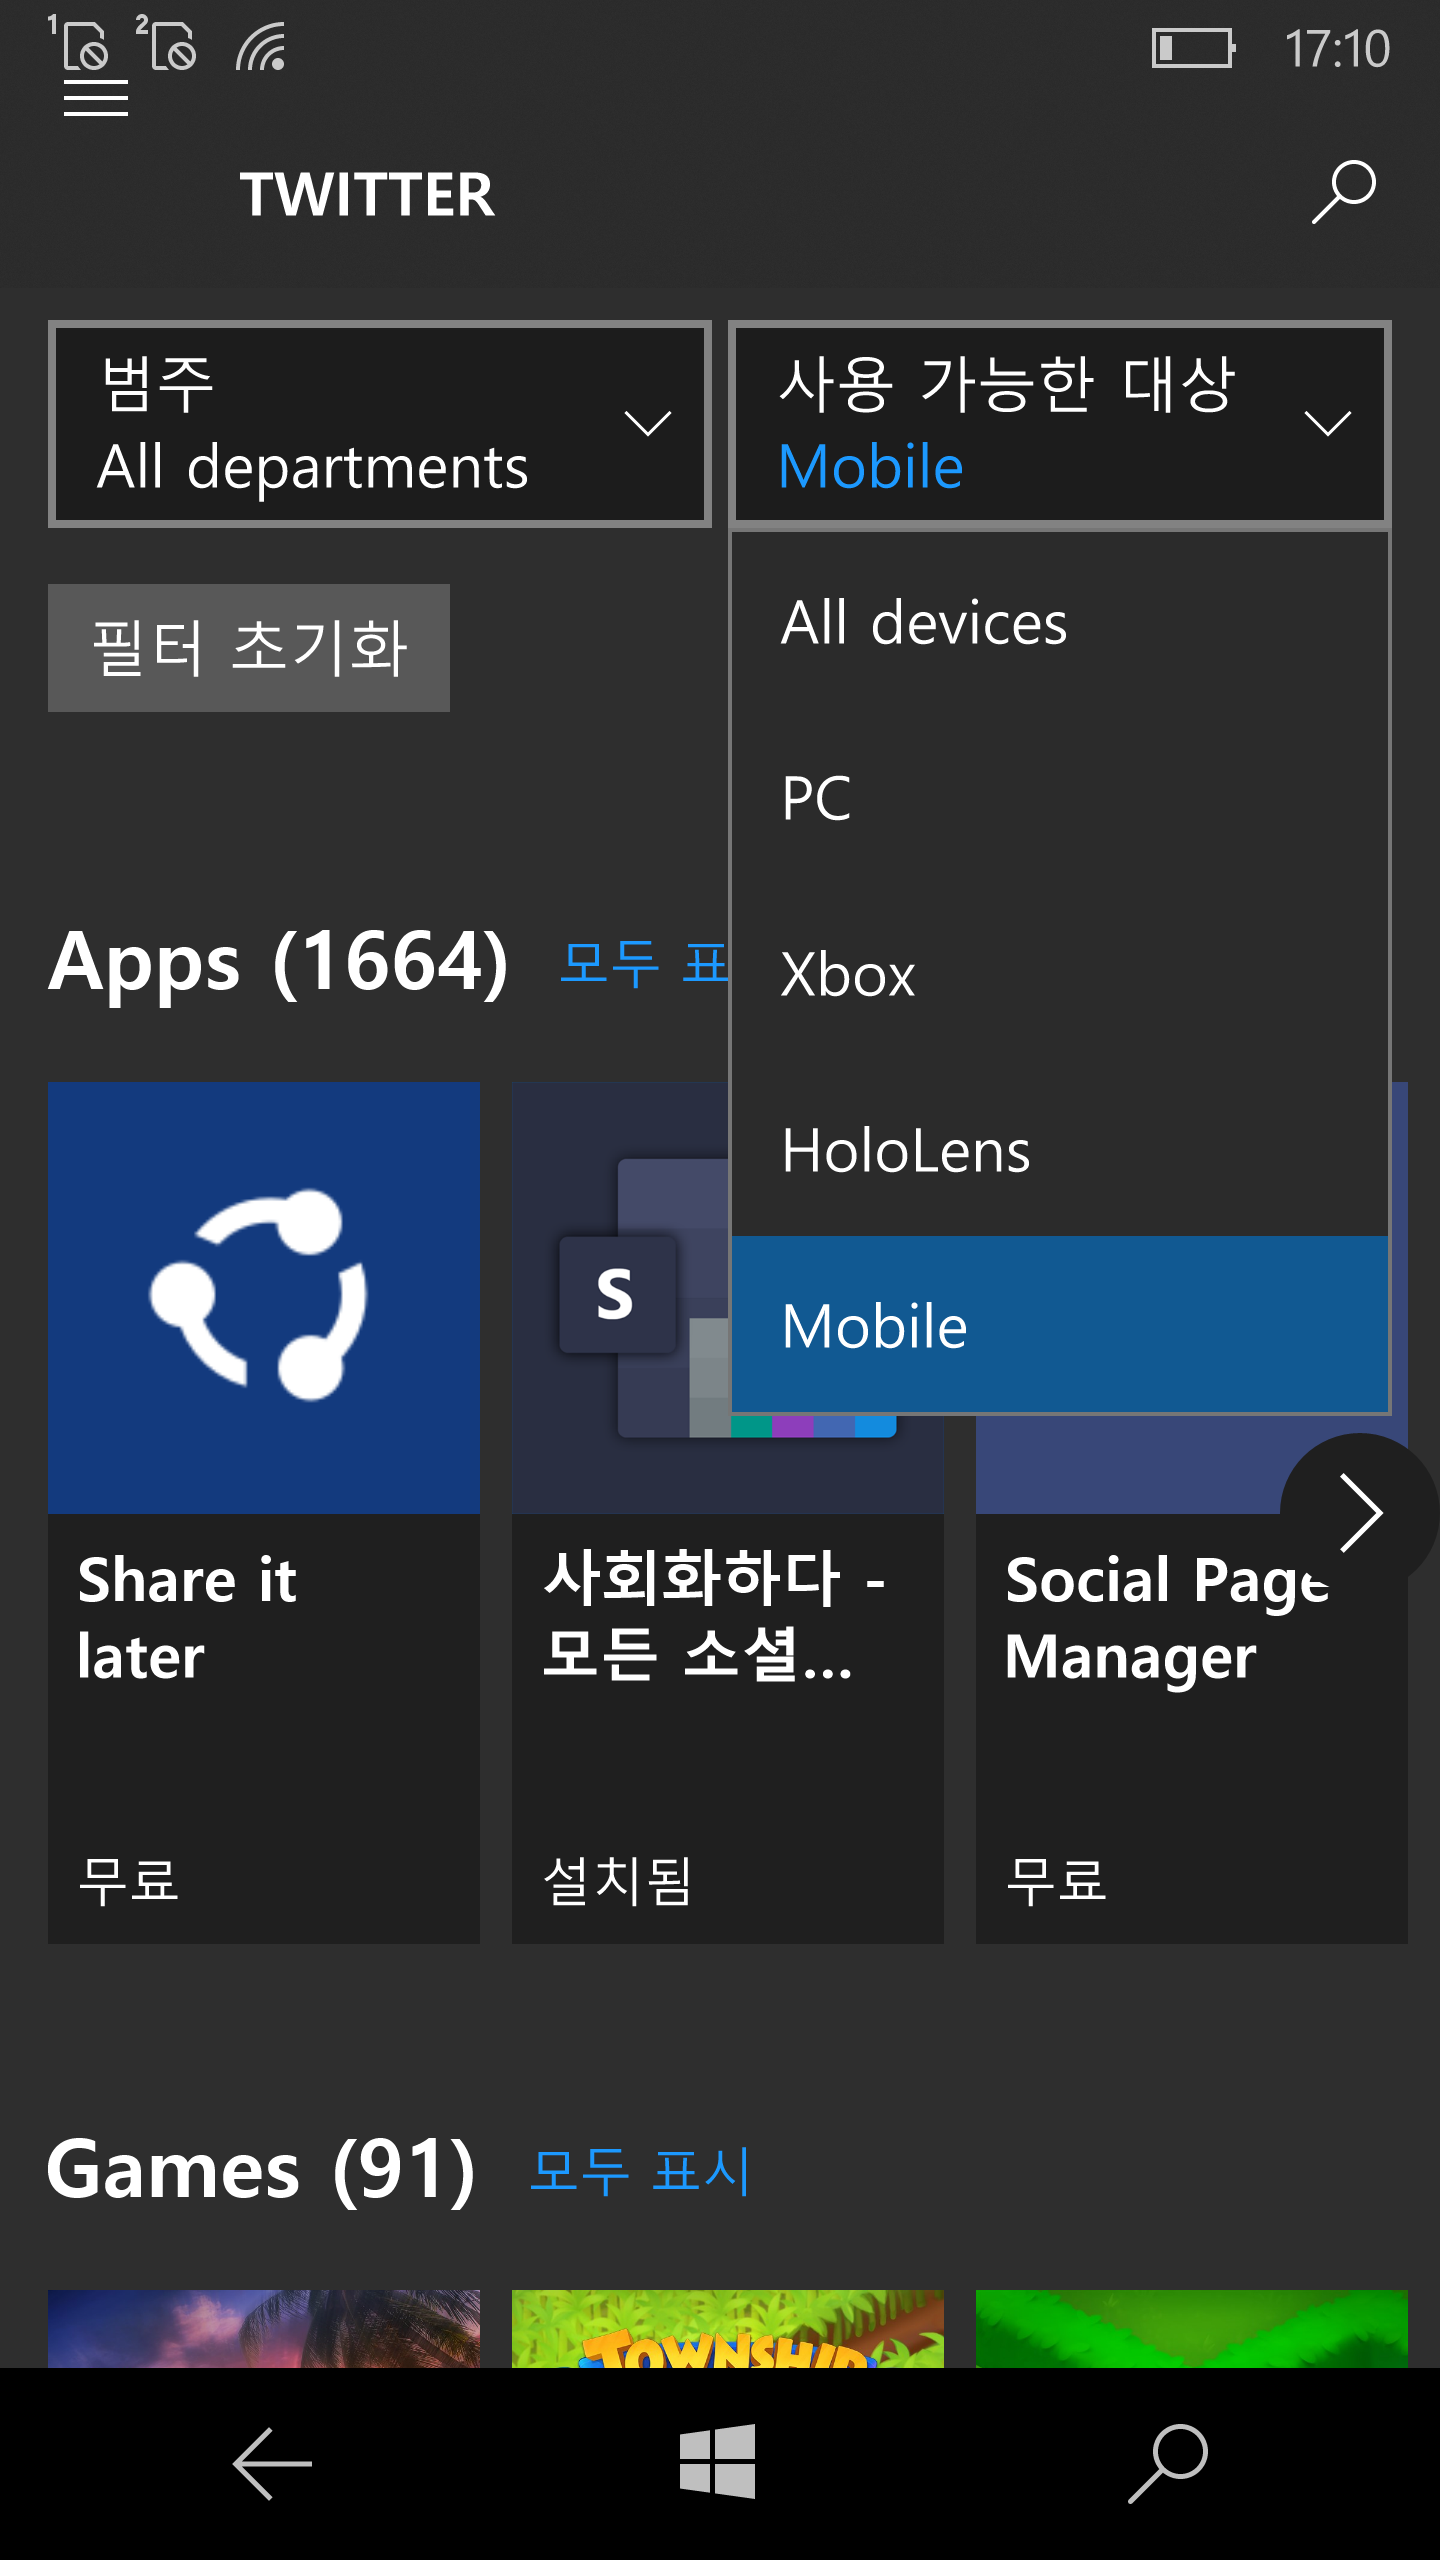The image size is (1440, 2560).
Task: Tap 설치됨 label under 사회화하다
Action: (617, 1880)
